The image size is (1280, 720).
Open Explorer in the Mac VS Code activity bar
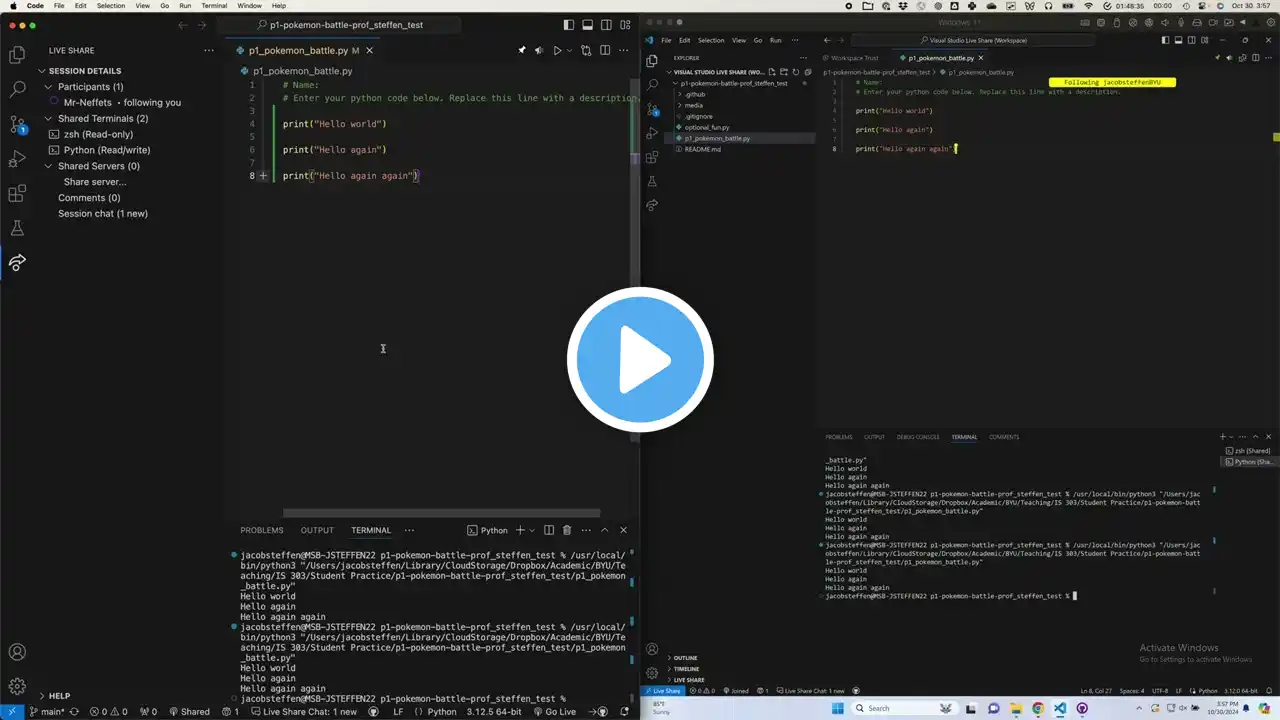pos(17,55)
